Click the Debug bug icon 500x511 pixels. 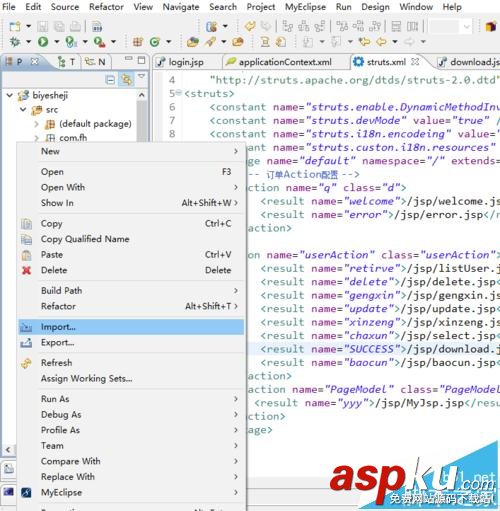15,42
